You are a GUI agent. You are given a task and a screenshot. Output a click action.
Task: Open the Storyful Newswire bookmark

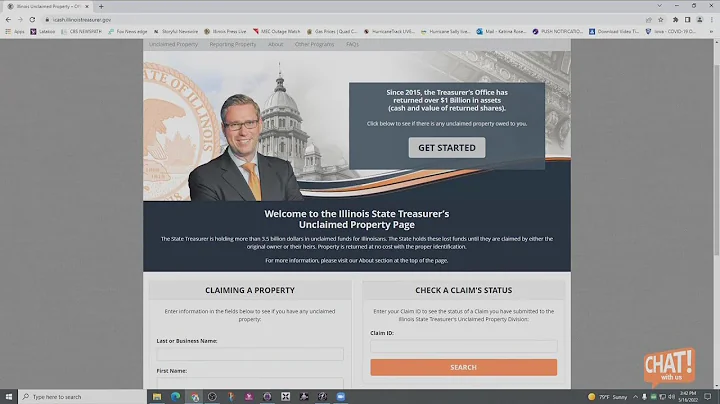point(175,32)
